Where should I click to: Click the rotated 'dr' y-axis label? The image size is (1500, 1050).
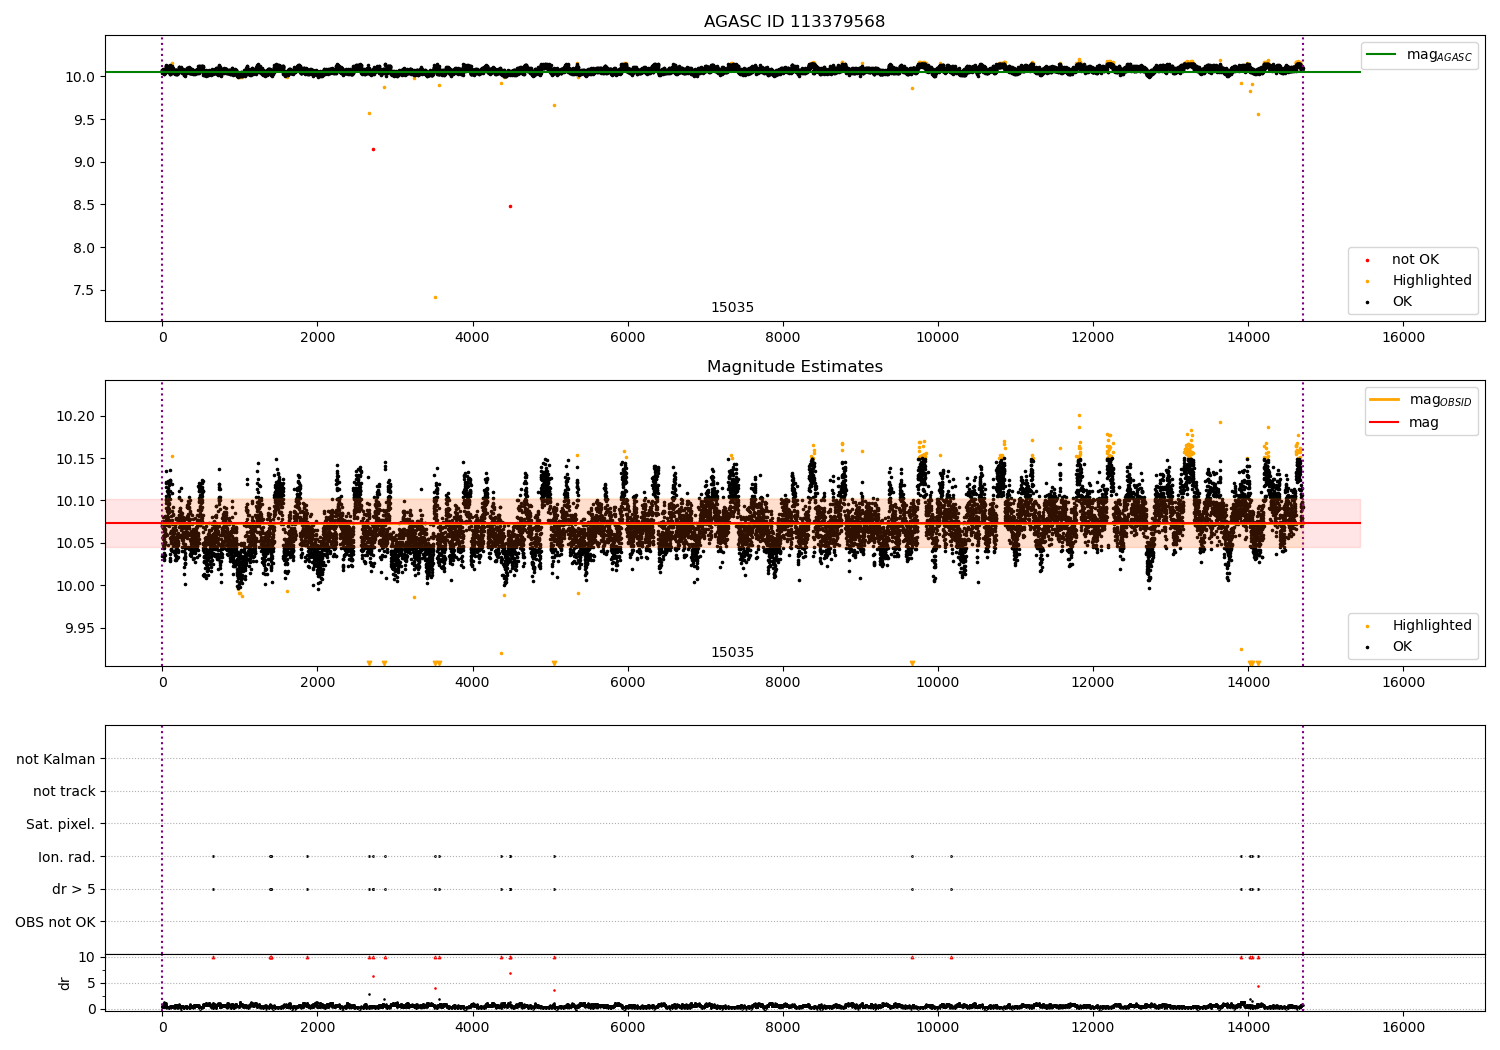tap(65, 983)
